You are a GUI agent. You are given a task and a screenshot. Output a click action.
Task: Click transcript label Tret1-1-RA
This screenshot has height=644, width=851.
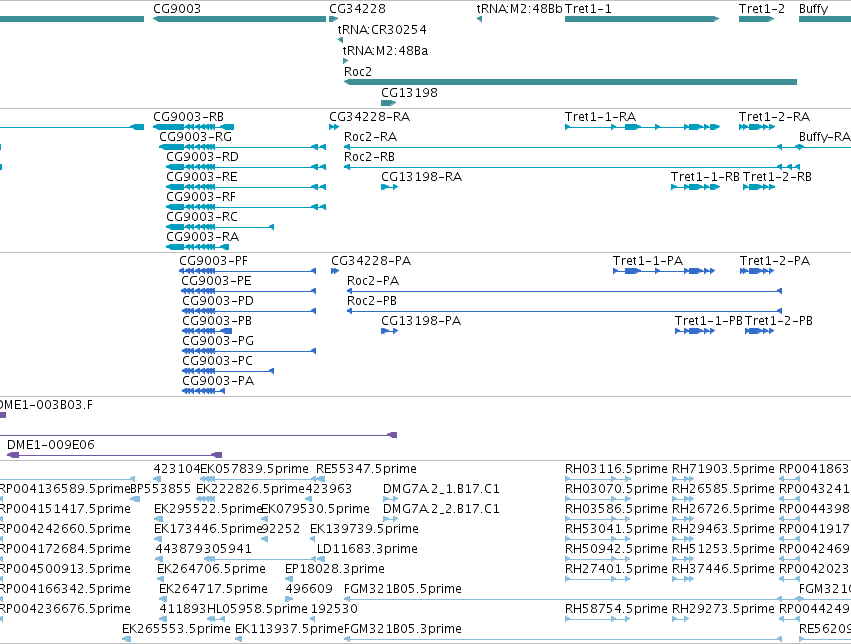pyautogui.click(x=600, y=117)
